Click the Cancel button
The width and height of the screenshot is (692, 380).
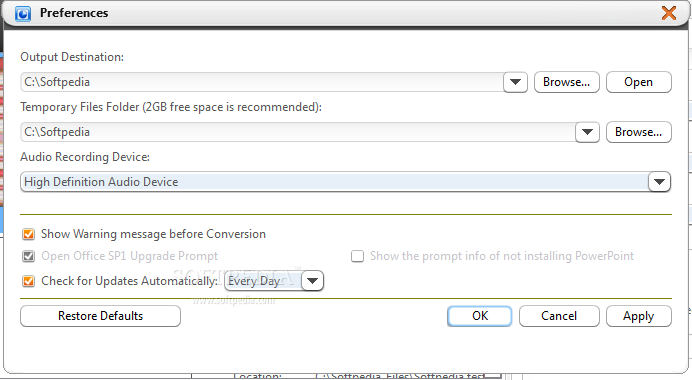[x=559, y=316]
